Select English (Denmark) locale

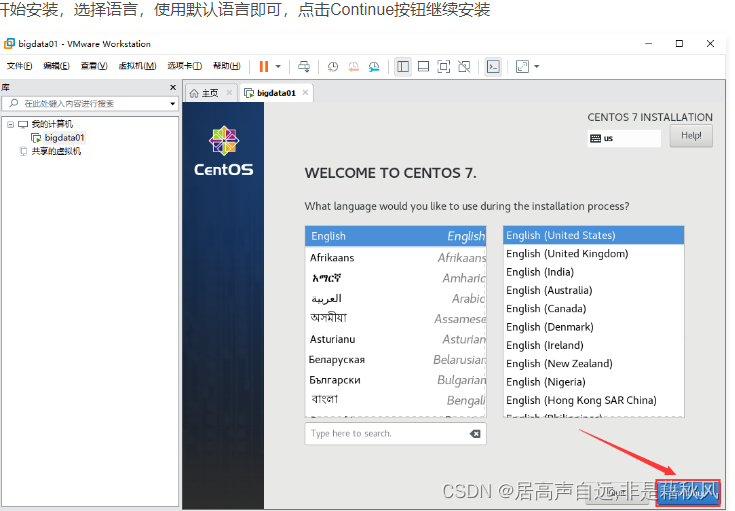tap(593, 327)
